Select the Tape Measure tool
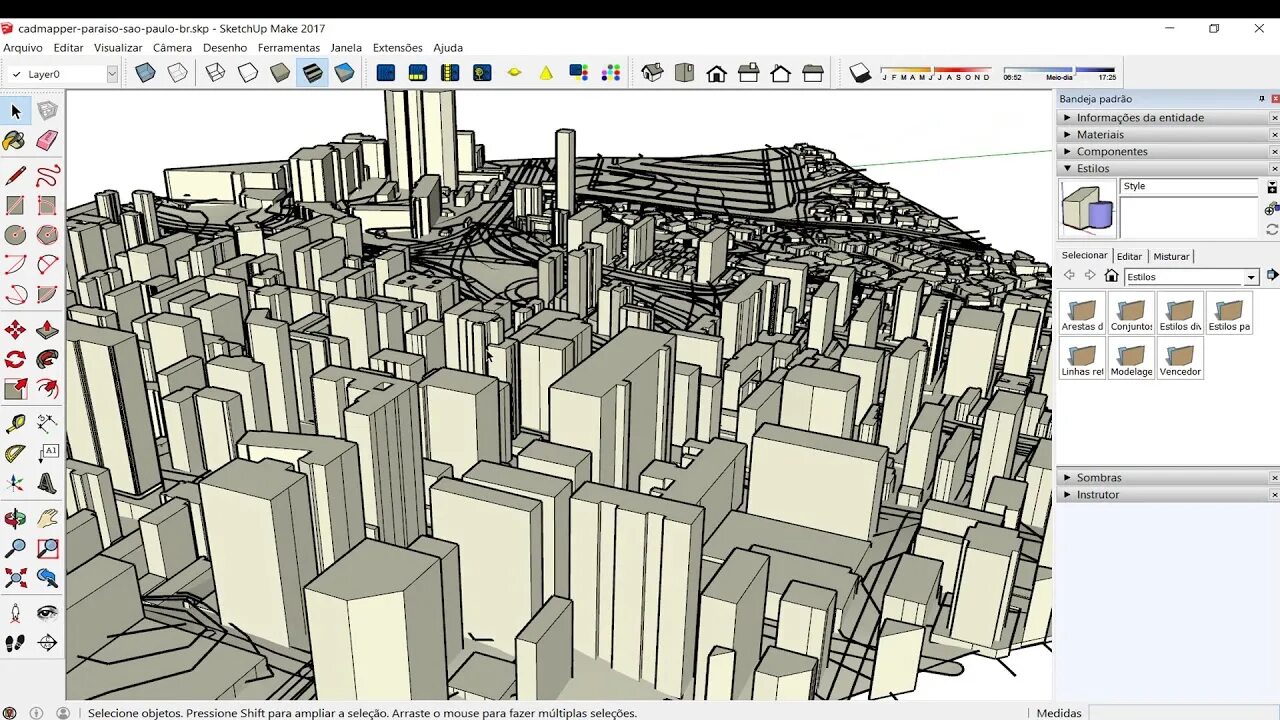 (x=15, y=423)
